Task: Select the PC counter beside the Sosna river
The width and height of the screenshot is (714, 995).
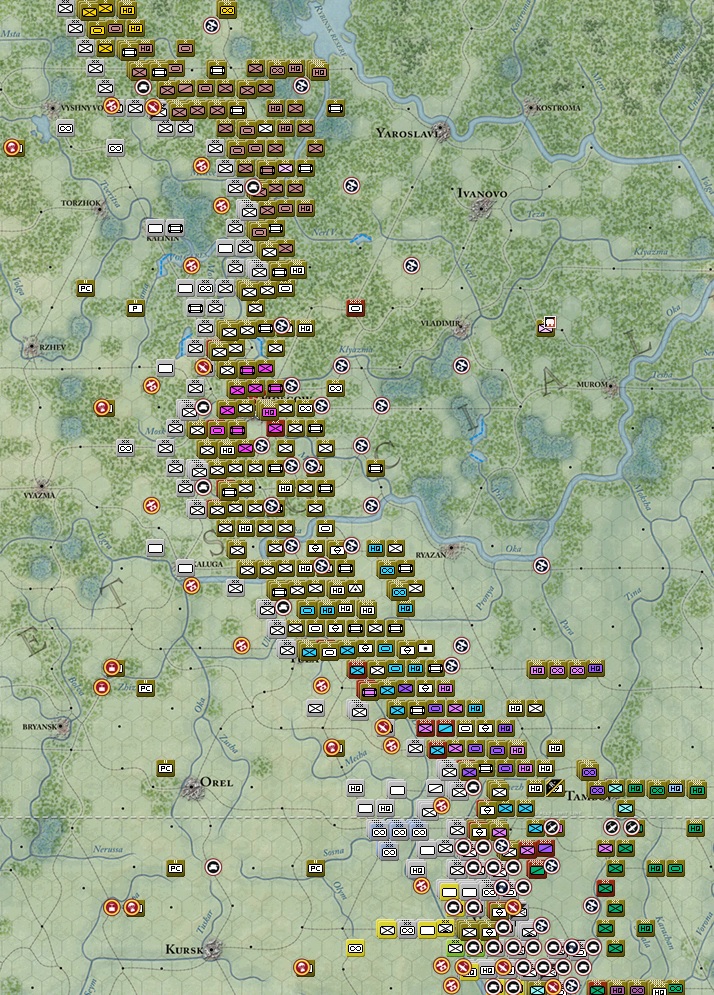Action: tap(315, 868)
